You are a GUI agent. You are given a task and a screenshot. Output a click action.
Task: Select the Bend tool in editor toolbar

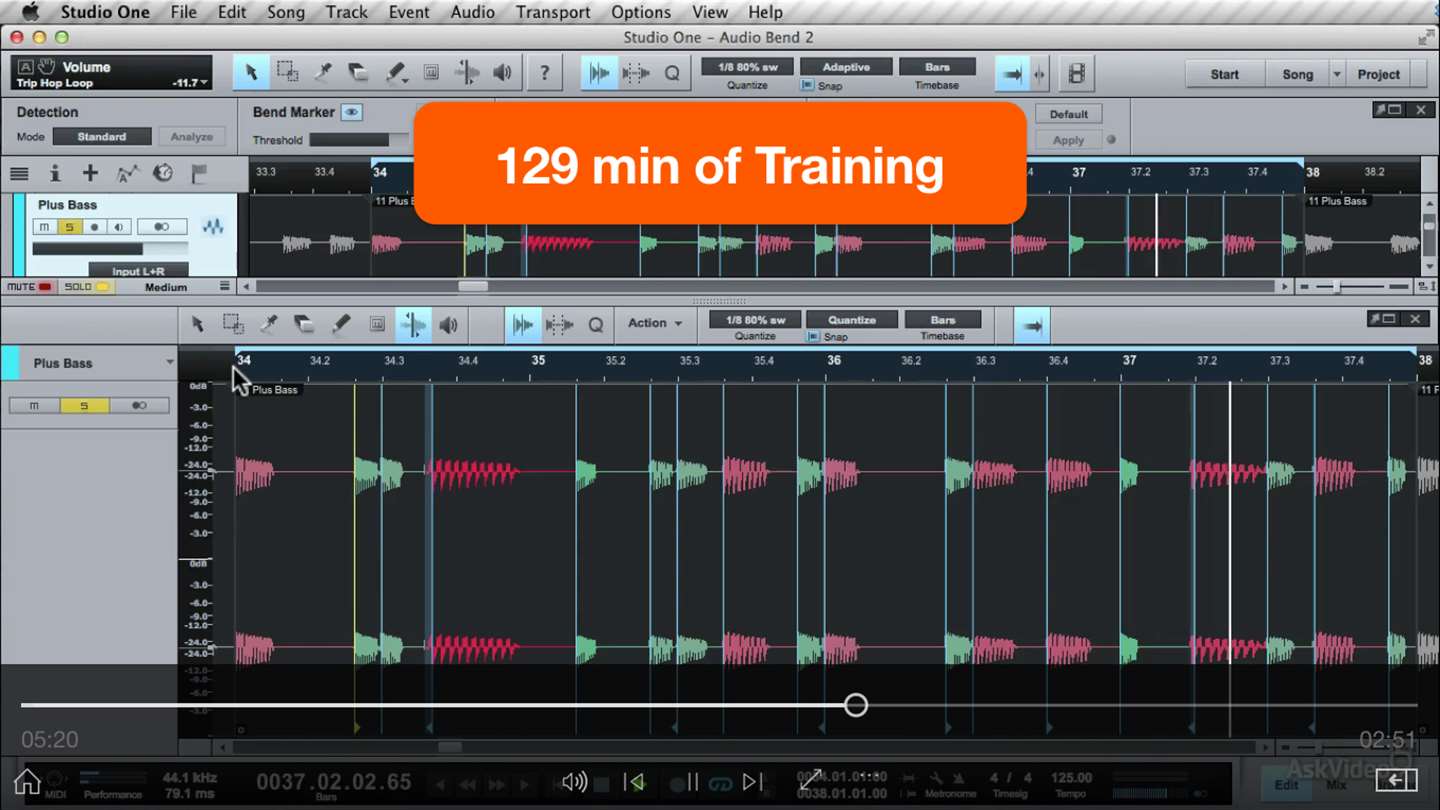click(x=413, y=324)
